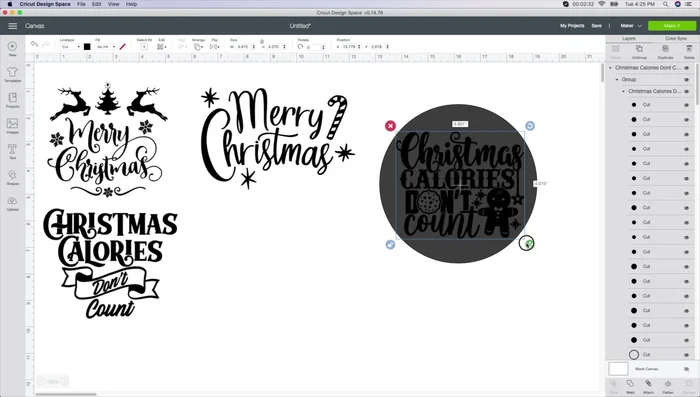Click the green resize handle on selection
The image size is (700, 397).
(529, 243)
